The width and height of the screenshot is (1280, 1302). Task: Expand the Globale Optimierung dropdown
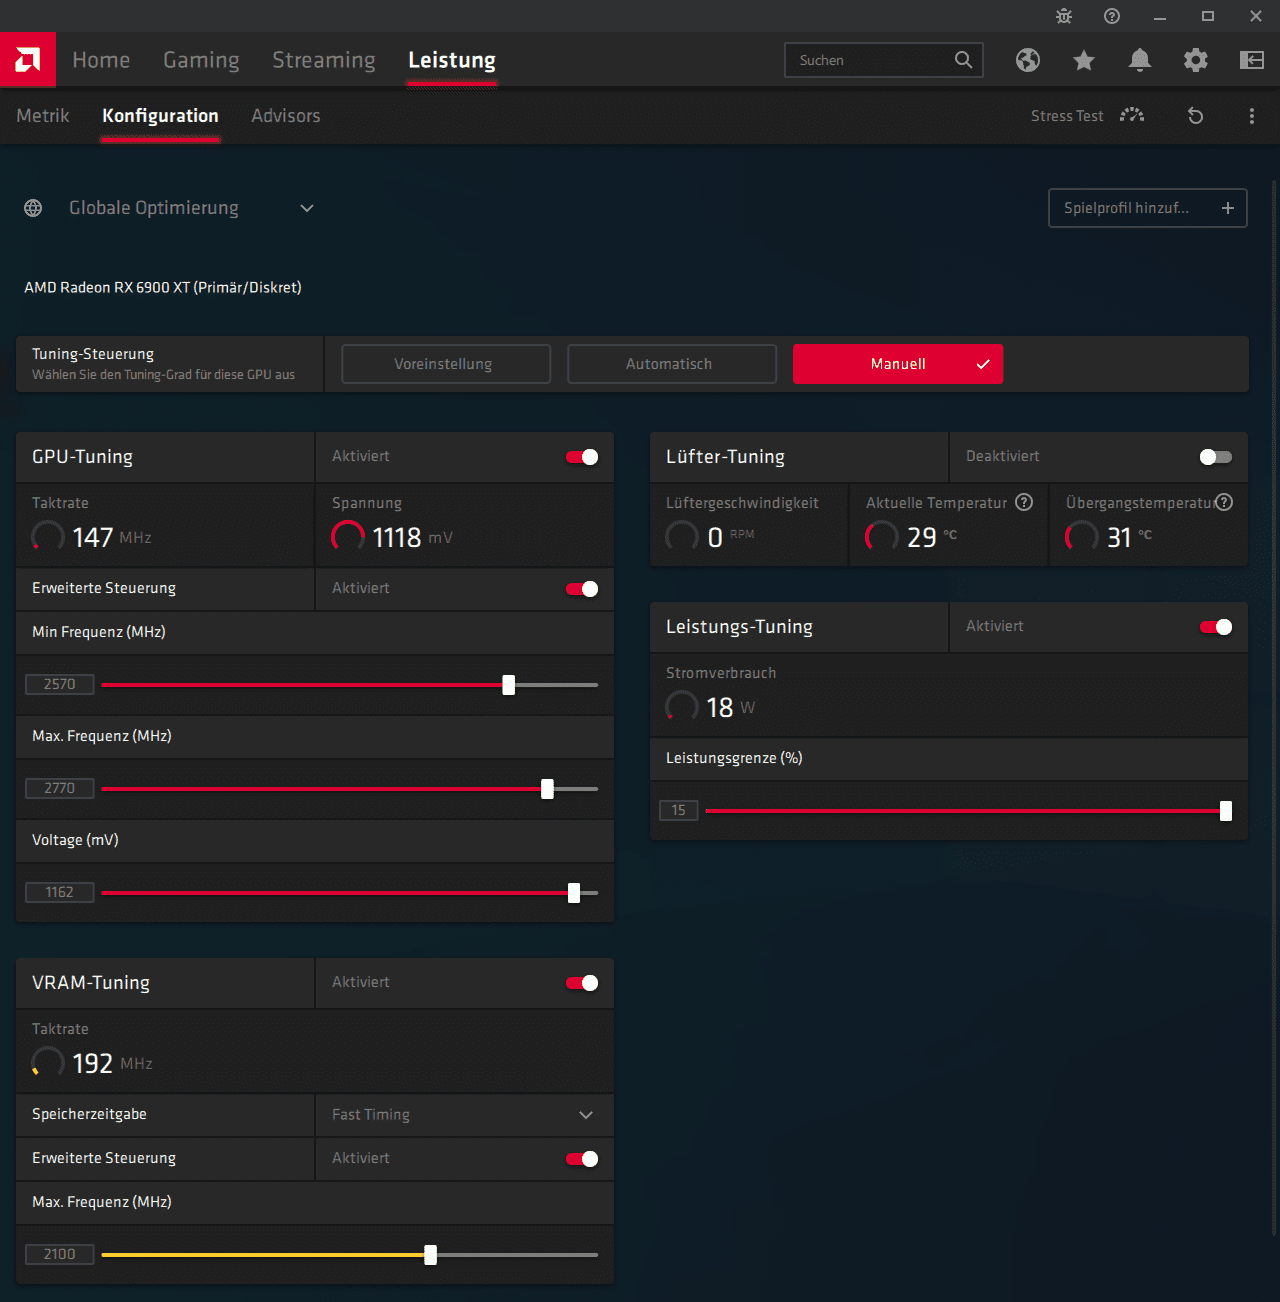[307, 208]
